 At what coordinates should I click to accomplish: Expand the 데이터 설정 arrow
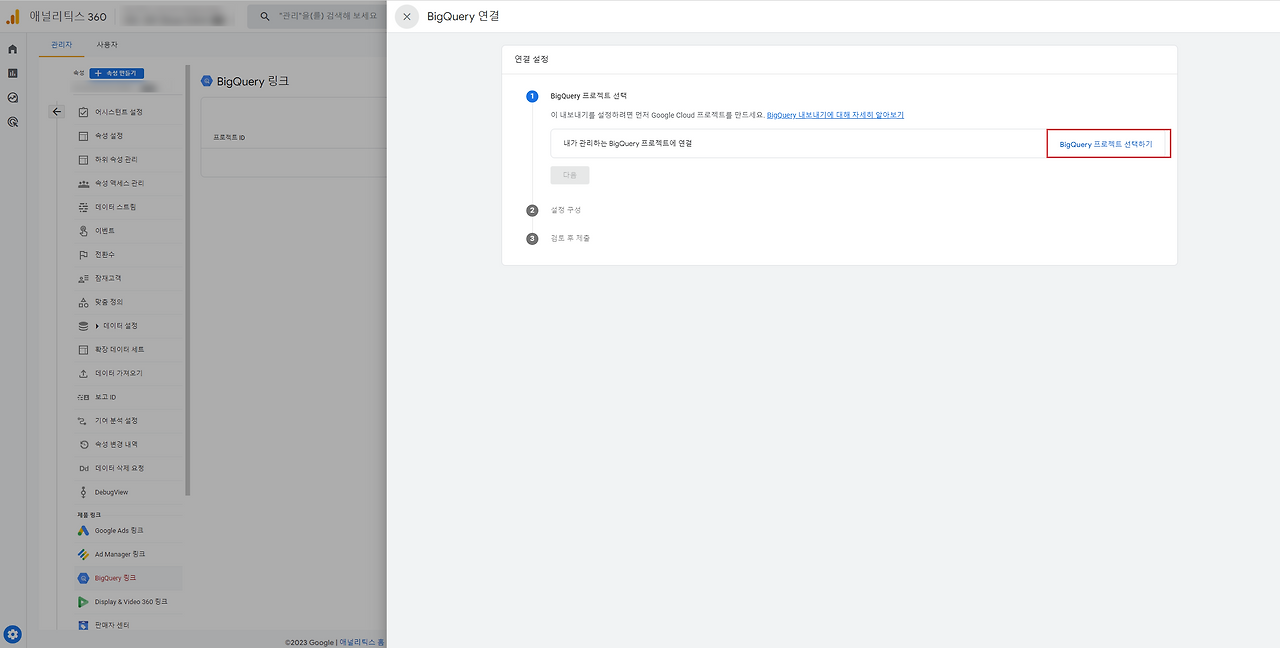click(98, 326)
